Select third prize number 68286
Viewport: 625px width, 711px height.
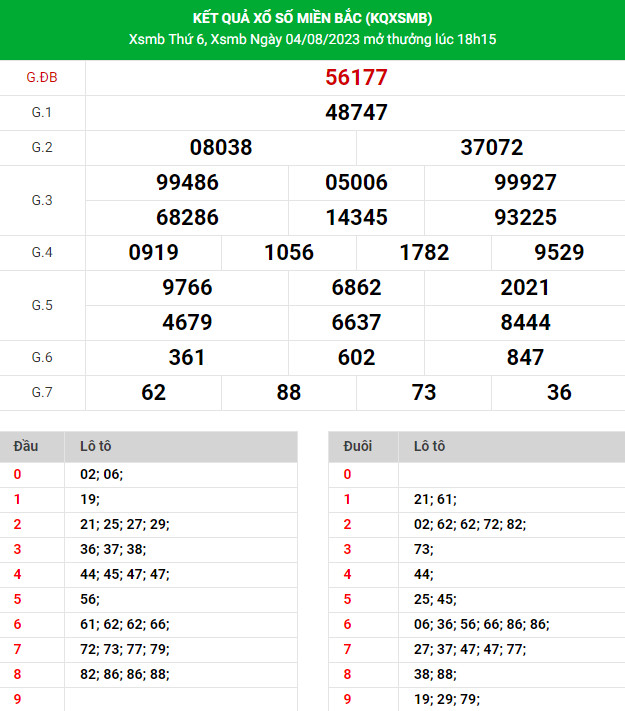pyautogui.click(x=187, y=217)
